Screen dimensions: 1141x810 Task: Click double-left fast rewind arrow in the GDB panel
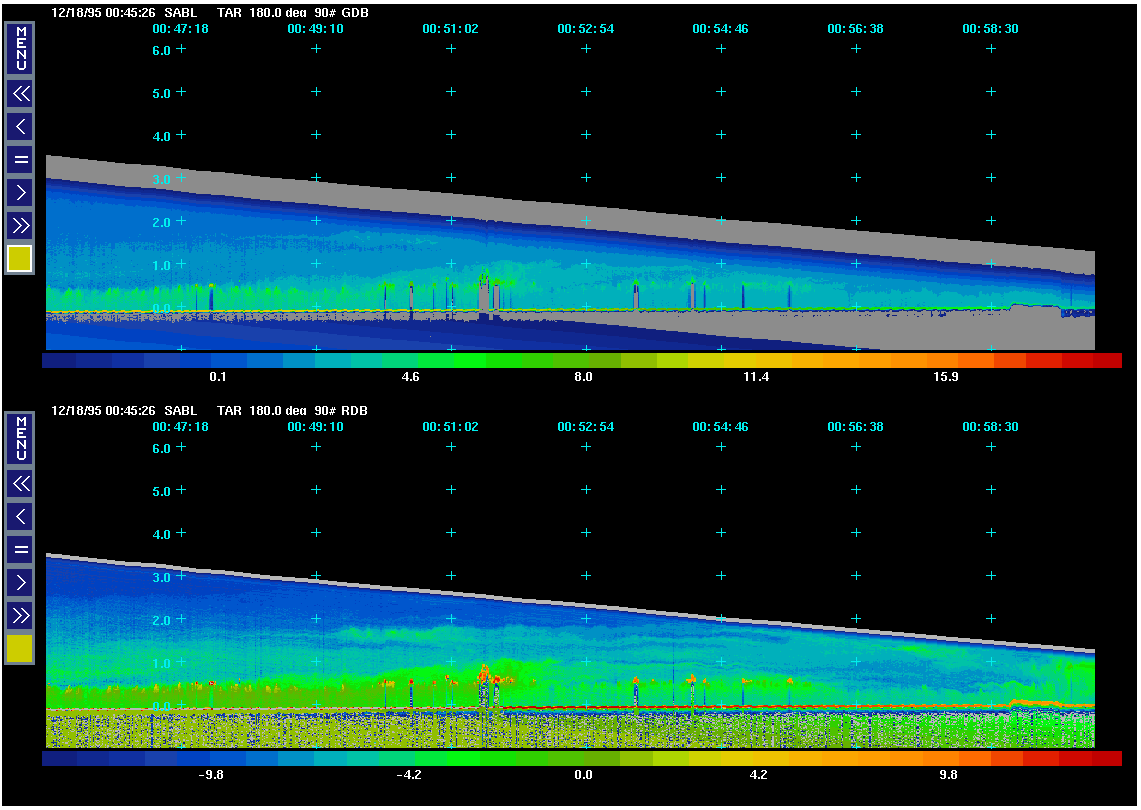point(20,94)
